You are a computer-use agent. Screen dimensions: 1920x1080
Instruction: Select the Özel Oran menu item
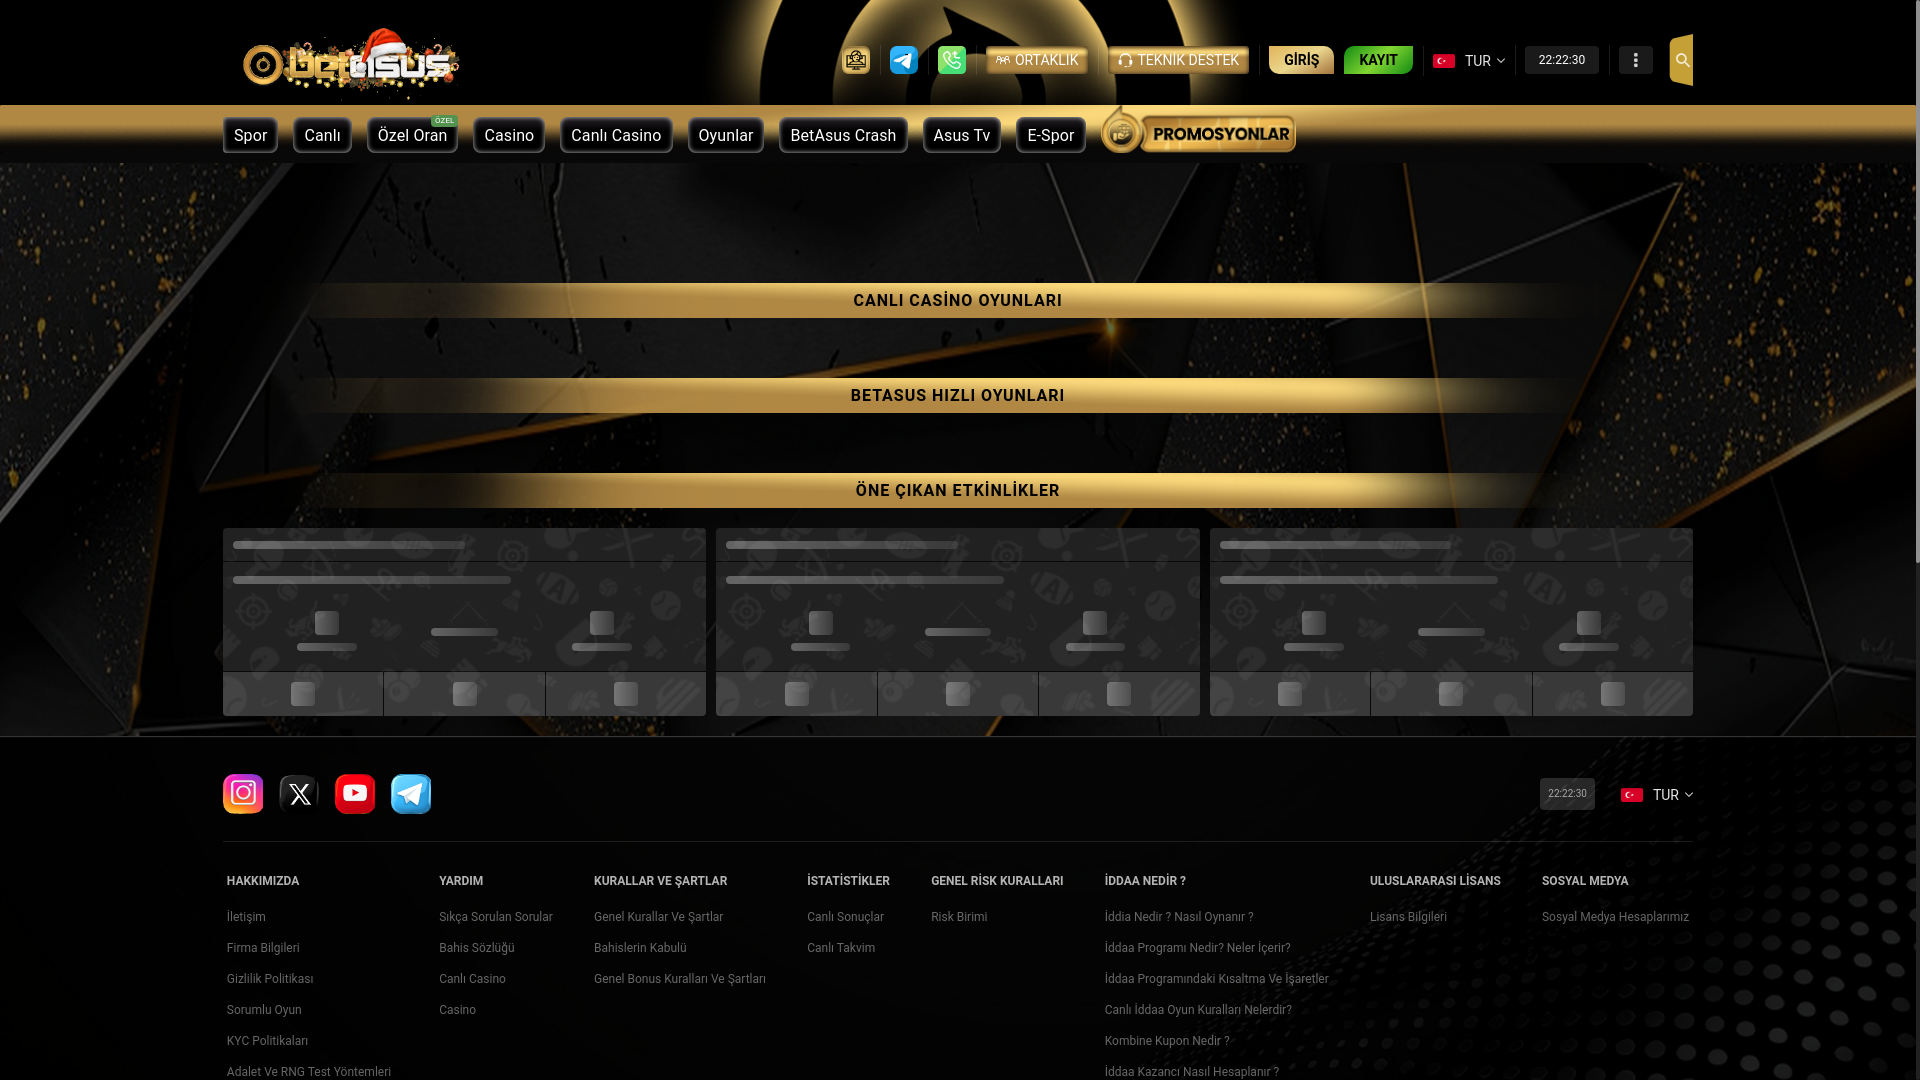click(x=412, y=135)
